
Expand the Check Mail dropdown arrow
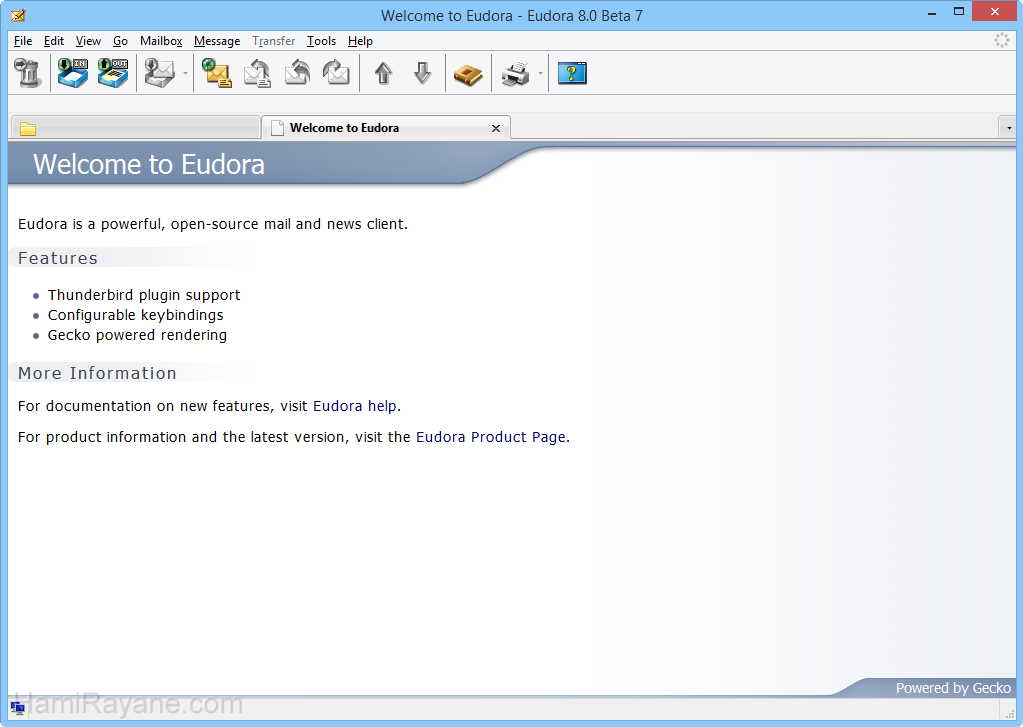click(185, 74)
